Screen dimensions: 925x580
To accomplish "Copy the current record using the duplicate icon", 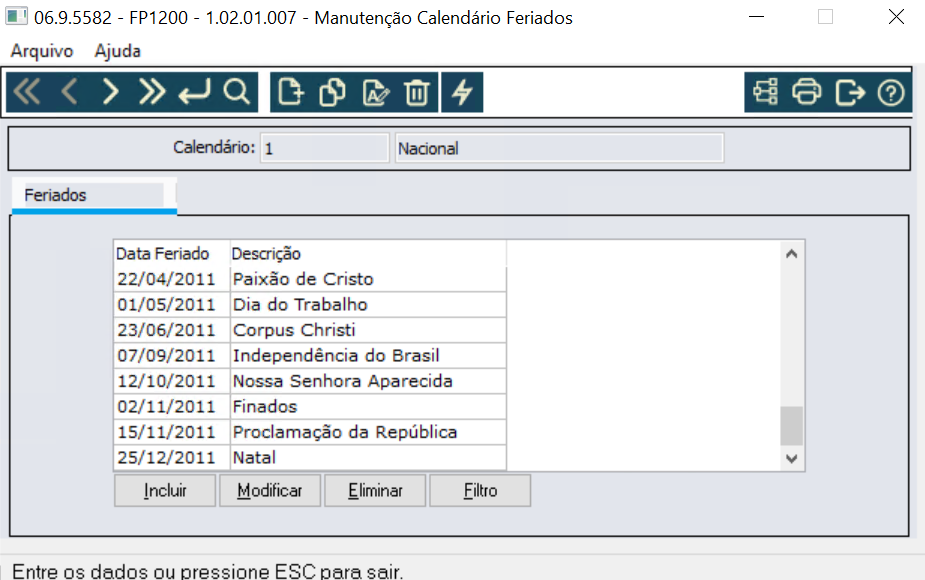I will [332, 92].
